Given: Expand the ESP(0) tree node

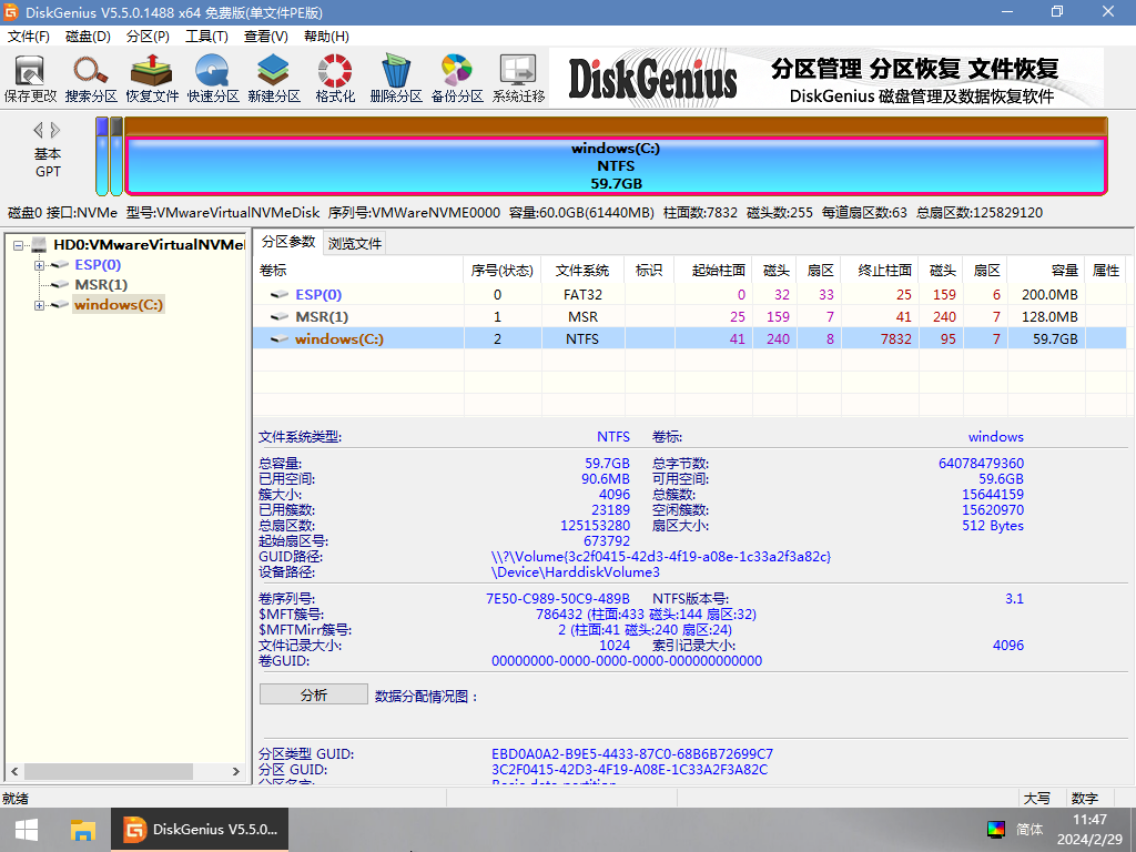Looking at the screenshot, I should point(39,266).
